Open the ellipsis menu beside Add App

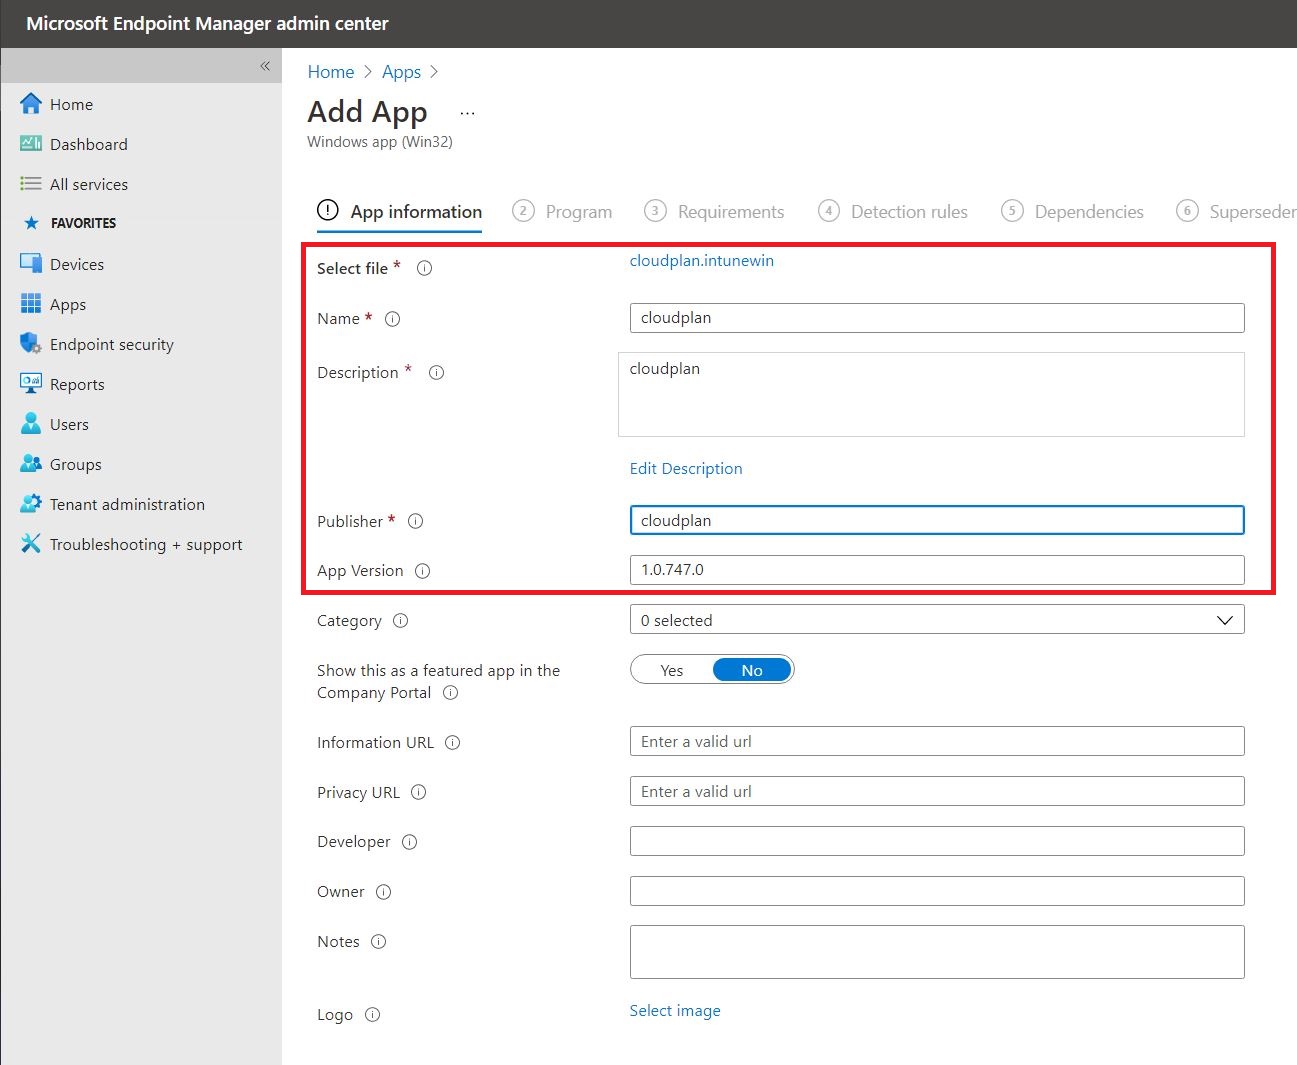[x=467, y=112]
